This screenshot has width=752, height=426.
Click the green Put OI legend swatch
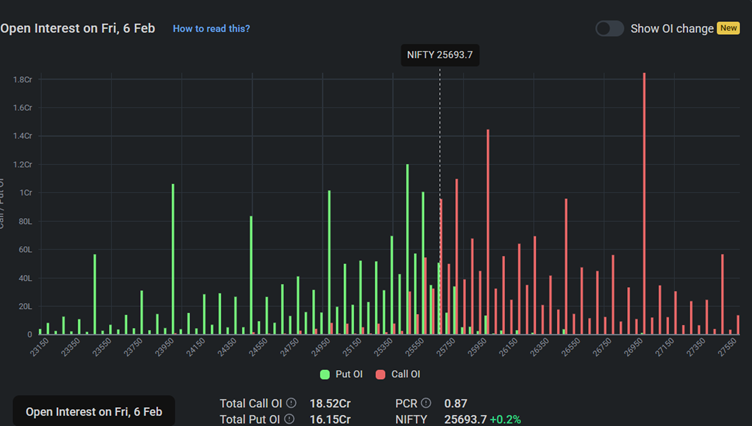point(325,374)
